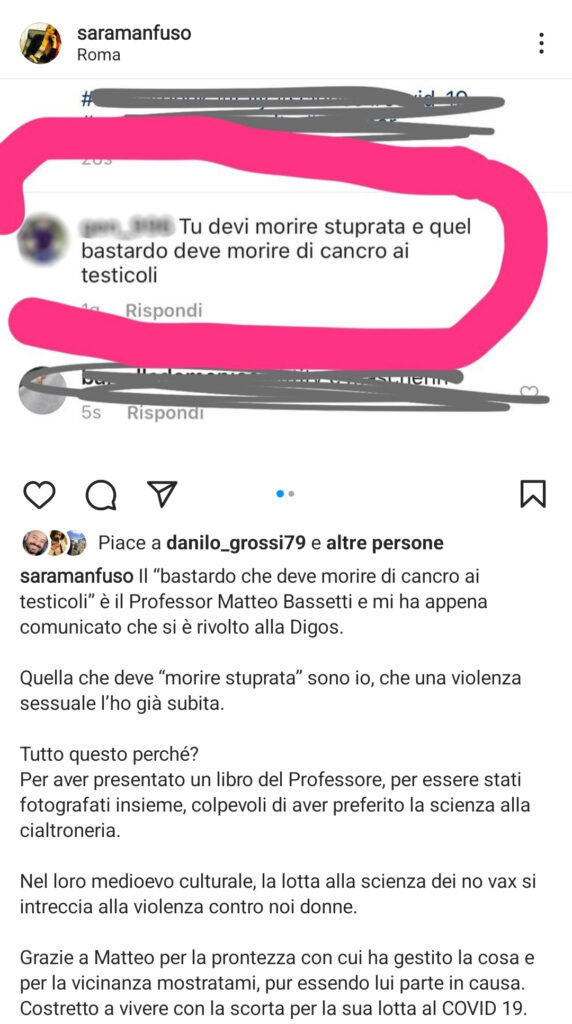This screenshot has height=1024, width=572.
Task: Tap the blurred commenter username
Action: 126,226
